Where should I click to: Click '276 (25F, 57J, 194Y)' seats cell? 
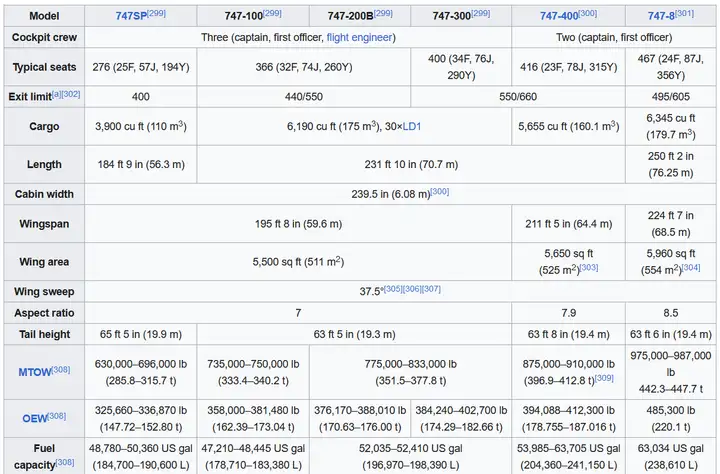click(x=141, y=67)
